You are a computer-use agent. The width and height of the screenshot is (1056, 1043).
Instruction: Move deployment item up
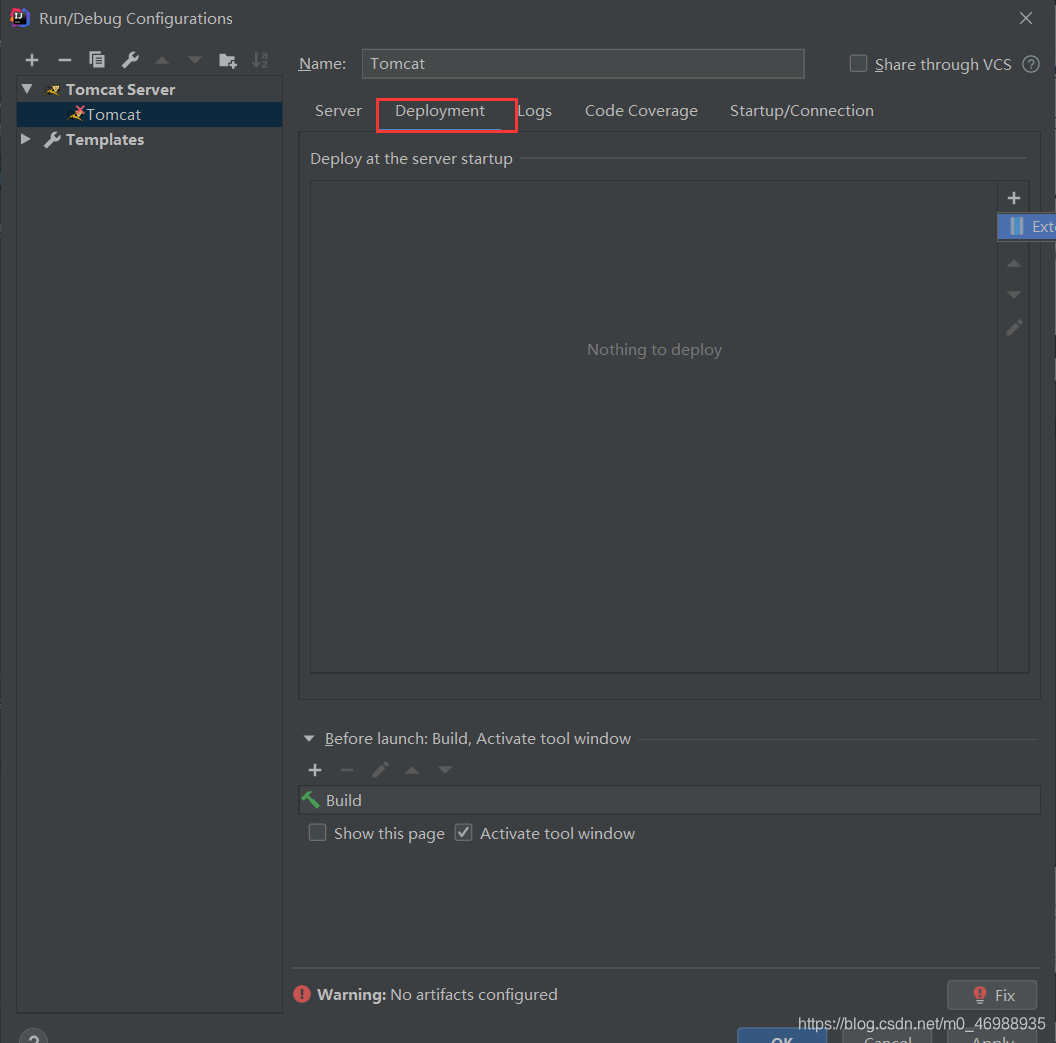pyautogui.click(x=1014, y=263)
